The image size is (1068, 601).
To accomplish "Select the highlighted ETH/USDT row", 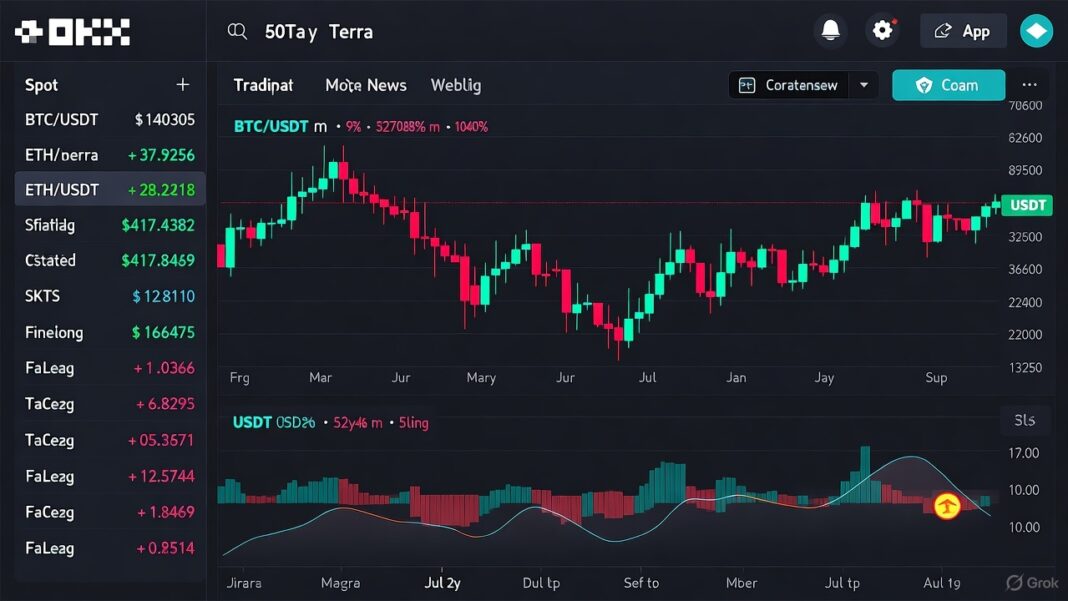I will pyautogui.click(x=110, y=189).
